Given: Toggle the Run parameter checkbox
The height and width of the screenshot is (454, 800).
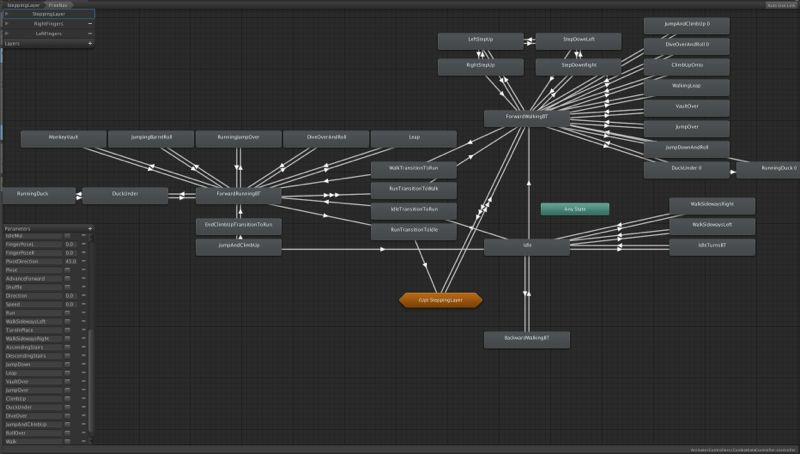Looking at the screenshot, I should point(68,313).
